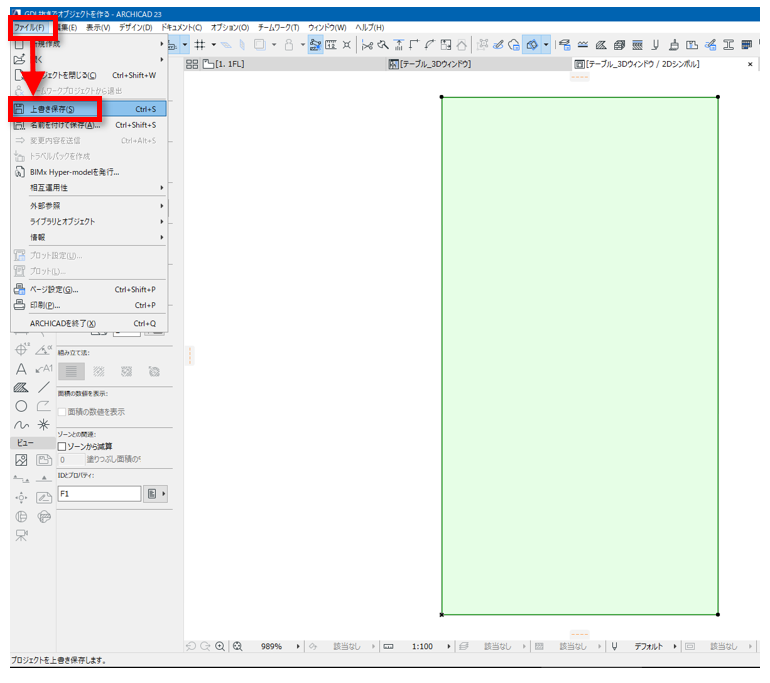Select the Worksheet tool icon

click(x=44, y=497)
